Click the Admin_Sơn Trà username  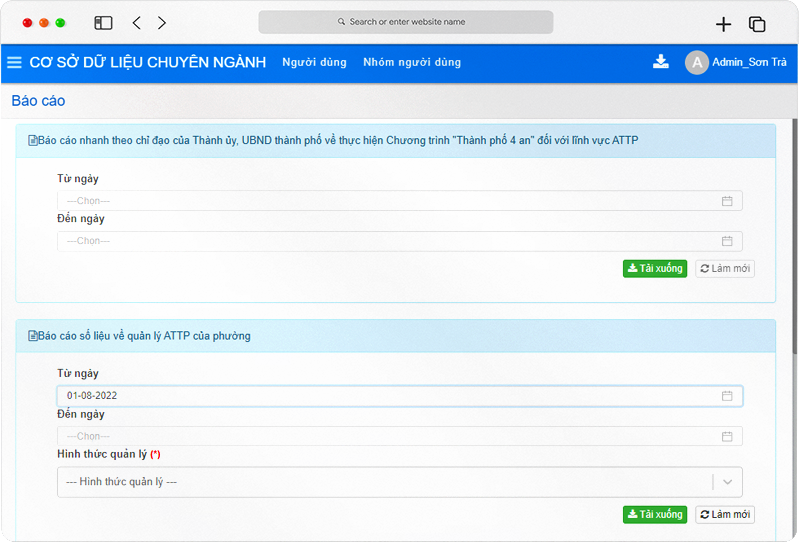pos(749,62)
